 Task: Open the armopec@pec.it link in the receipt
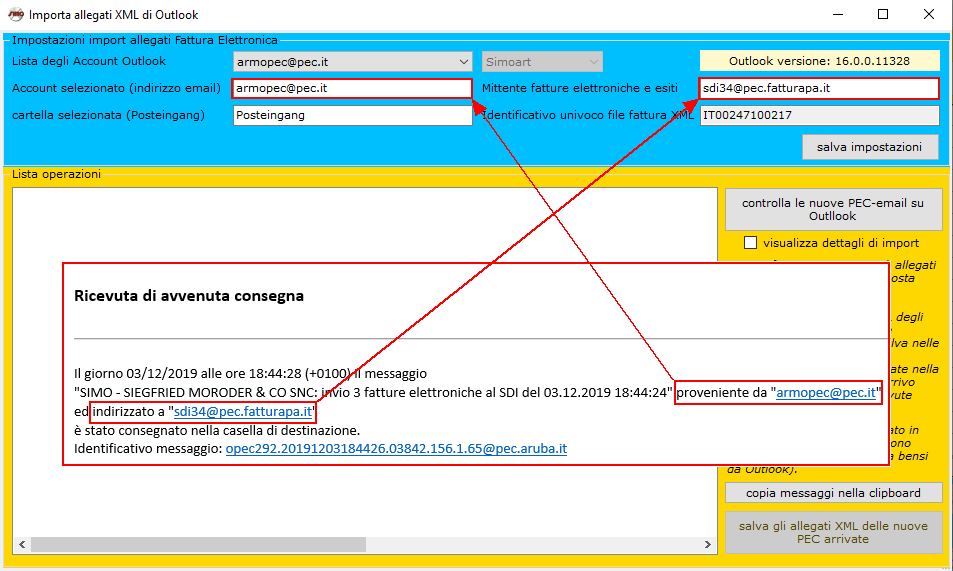pyautogui.click(x=827, y=393)
